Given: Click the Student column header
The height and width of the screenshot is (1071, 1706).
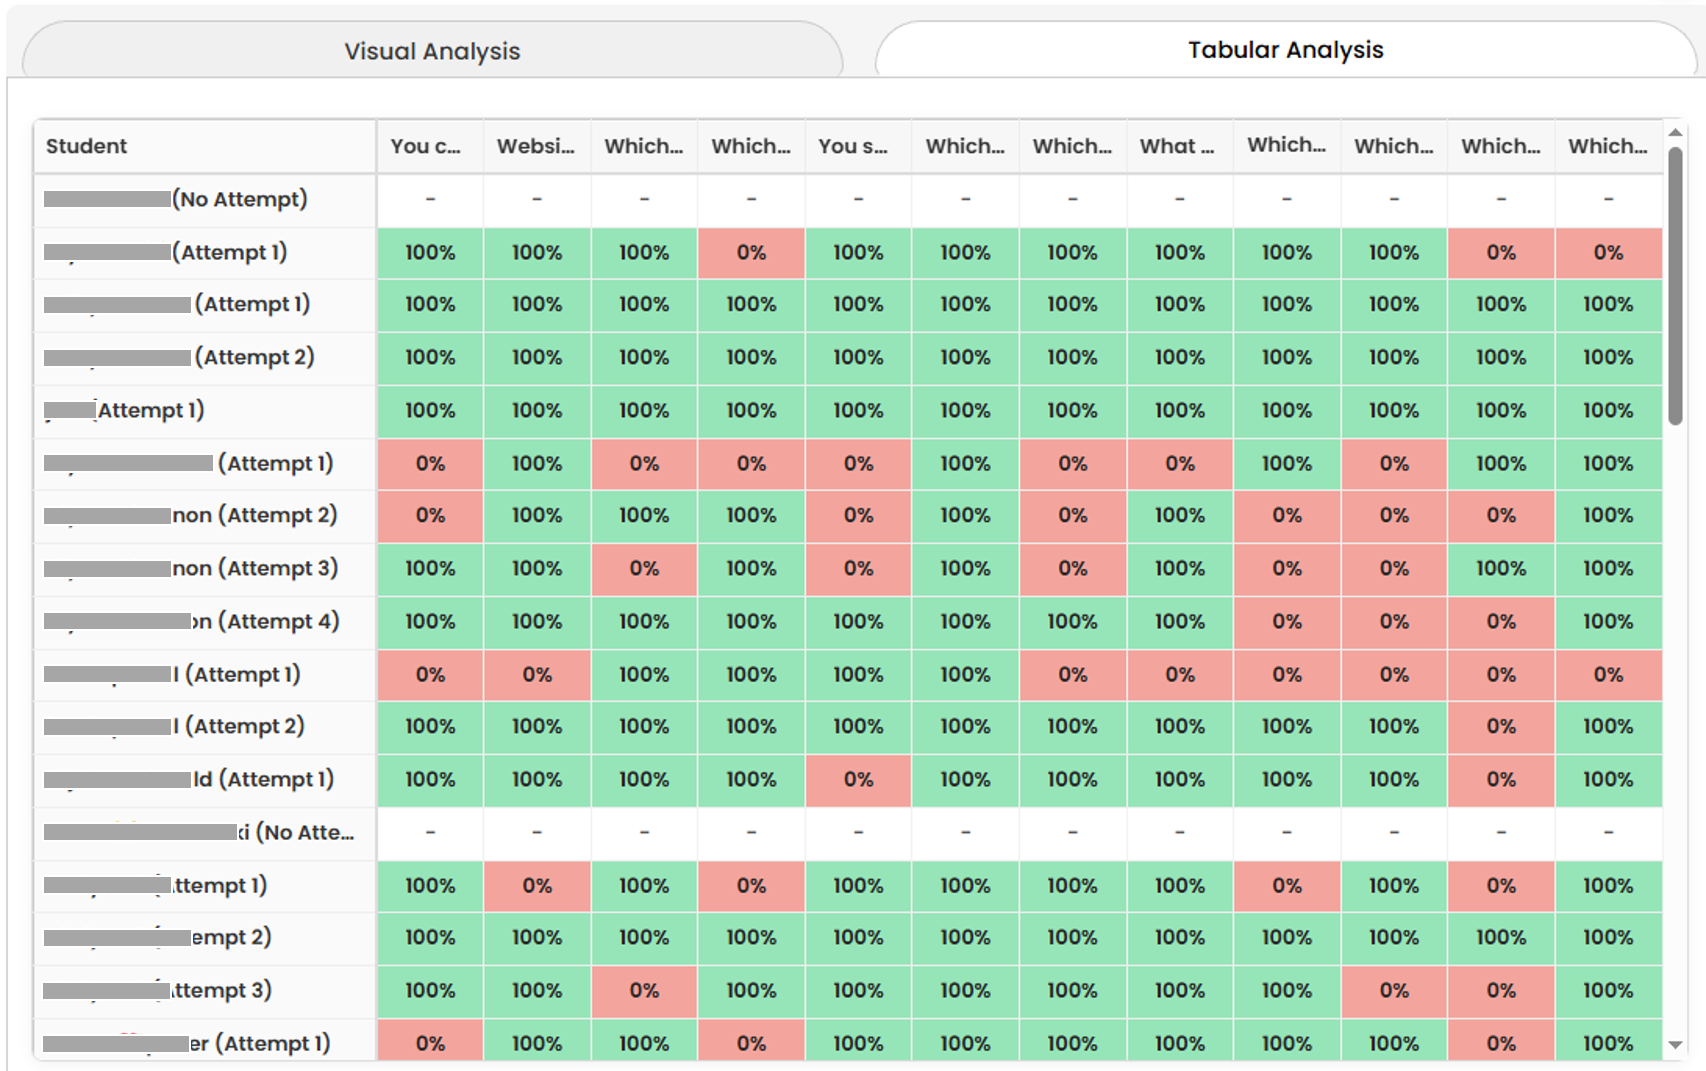Looking at the screenshot, I should click(87, 146).
